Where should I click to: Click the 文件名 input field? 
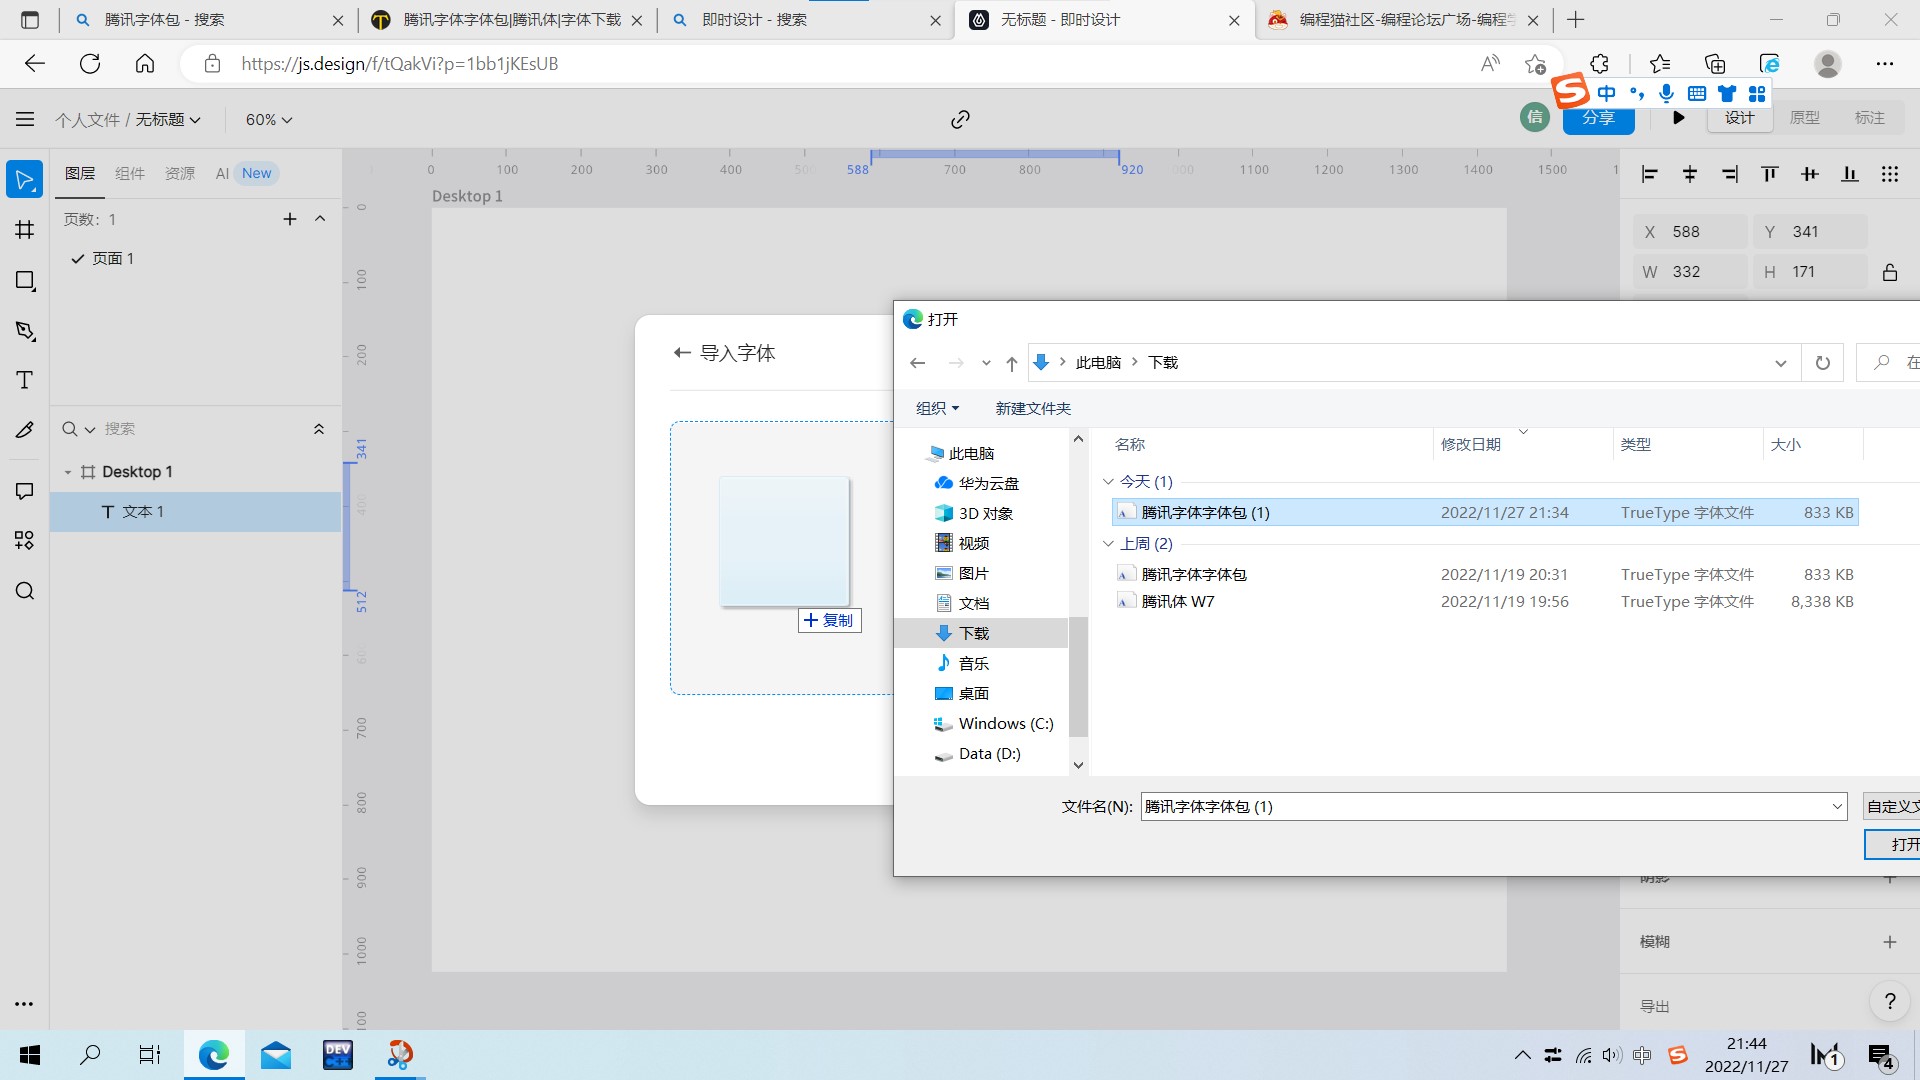[1485, 807]
